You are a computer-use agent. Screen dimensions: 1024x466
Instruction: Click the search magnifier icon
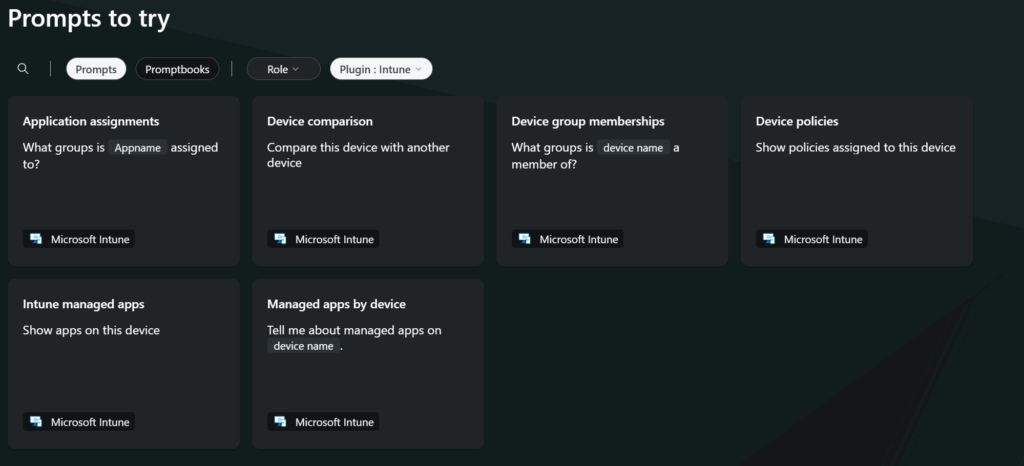click(23, 69)
